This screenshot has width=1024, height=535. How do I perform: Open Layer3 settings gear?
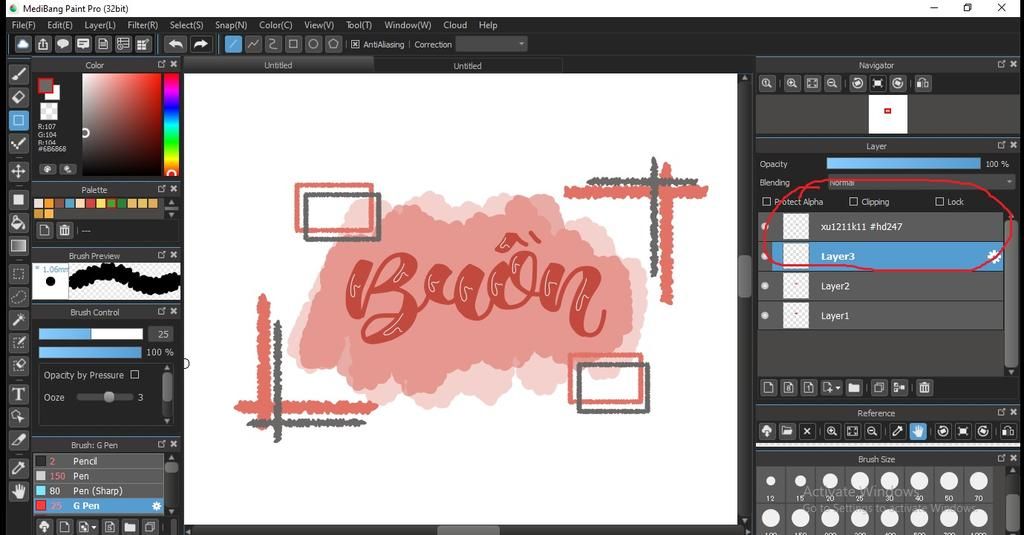tap(994, 256)
